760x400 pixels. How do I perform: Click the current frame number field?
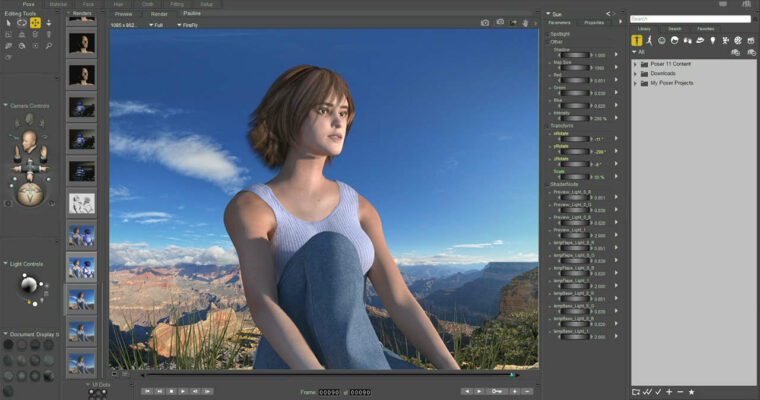(x=329, y=392)
